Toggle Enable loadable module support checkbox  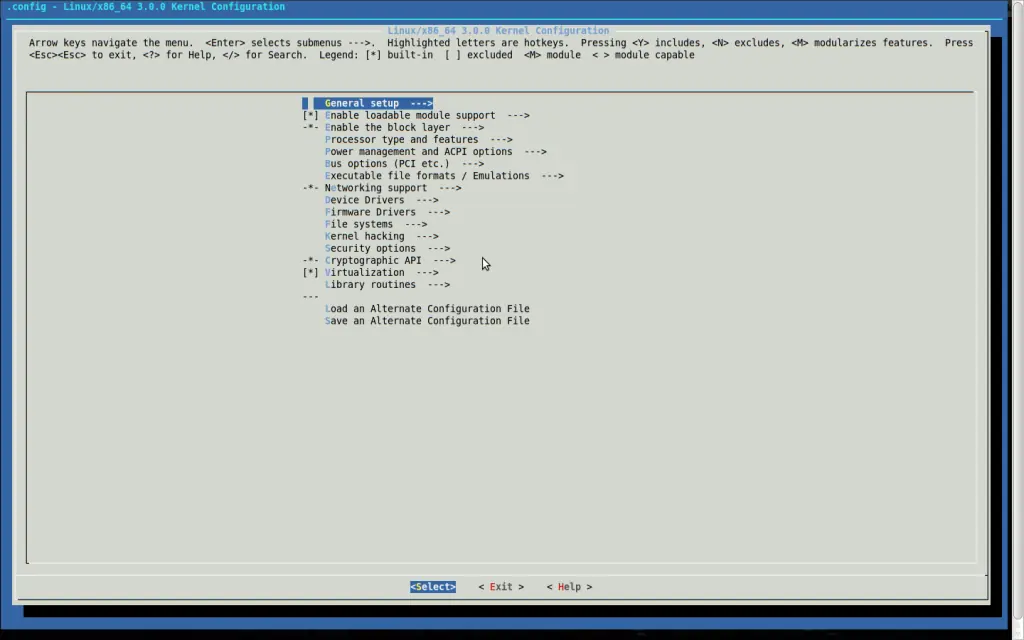click(310, 116)
